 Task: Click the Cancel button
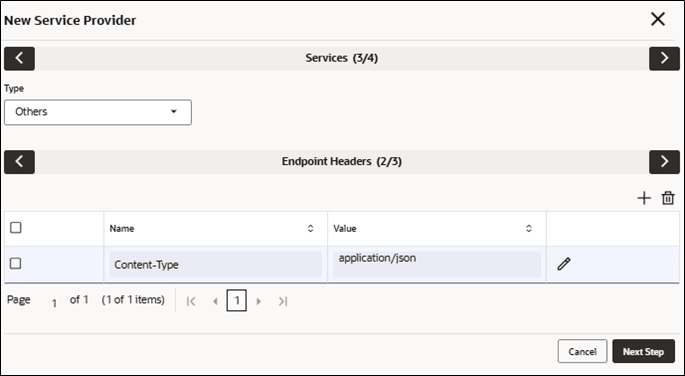click(x=582, y=351)
